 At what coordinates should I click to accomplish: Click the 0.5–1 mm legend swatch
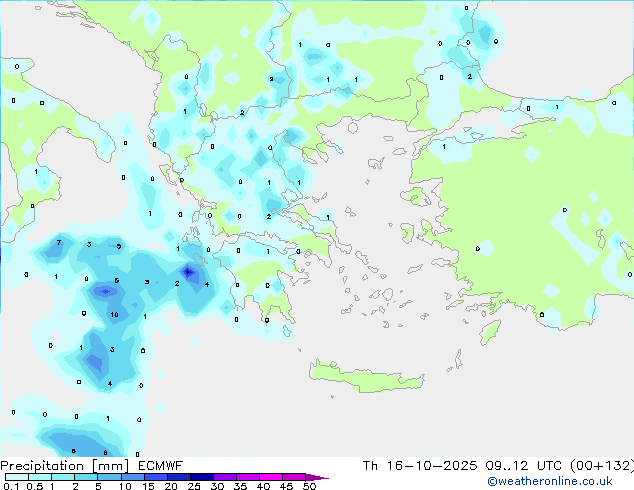40,477
